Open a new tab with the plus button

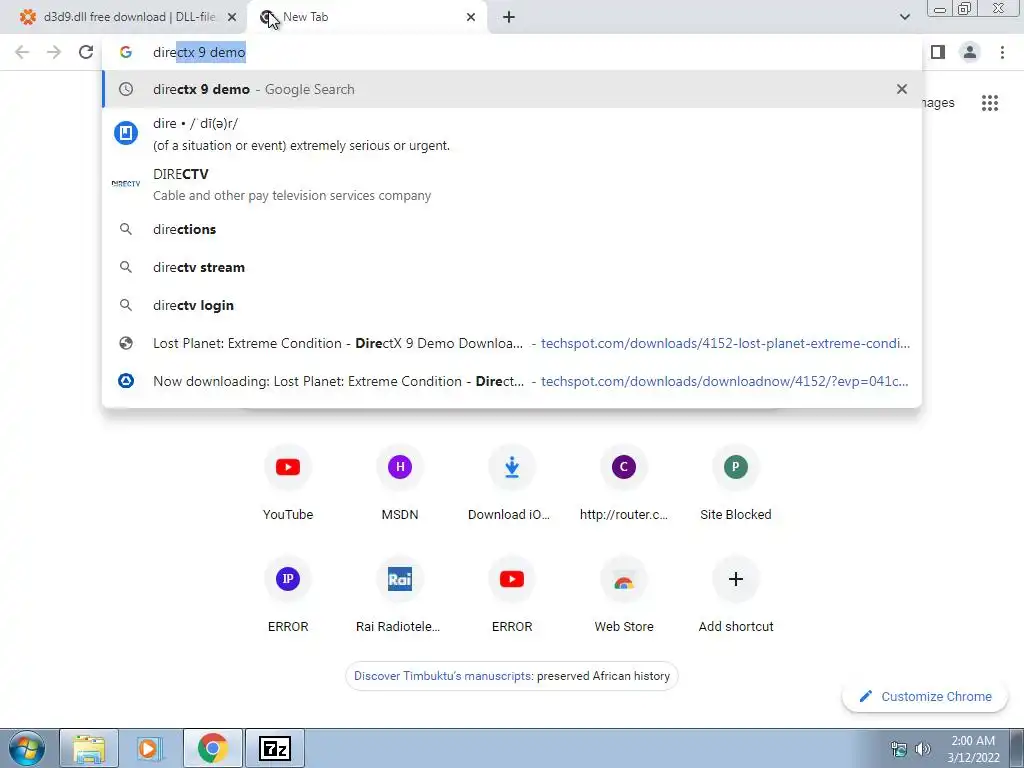(509, 17)
